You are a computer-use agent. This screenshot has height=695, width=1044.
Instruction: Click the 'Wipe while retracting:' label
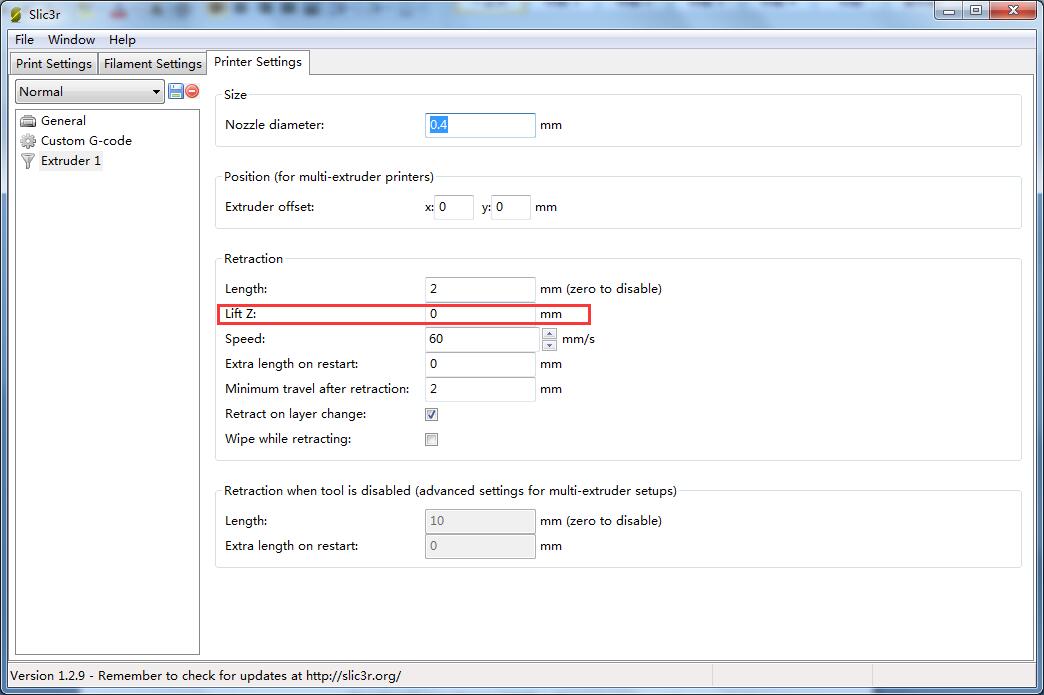[x=288, y=439]
